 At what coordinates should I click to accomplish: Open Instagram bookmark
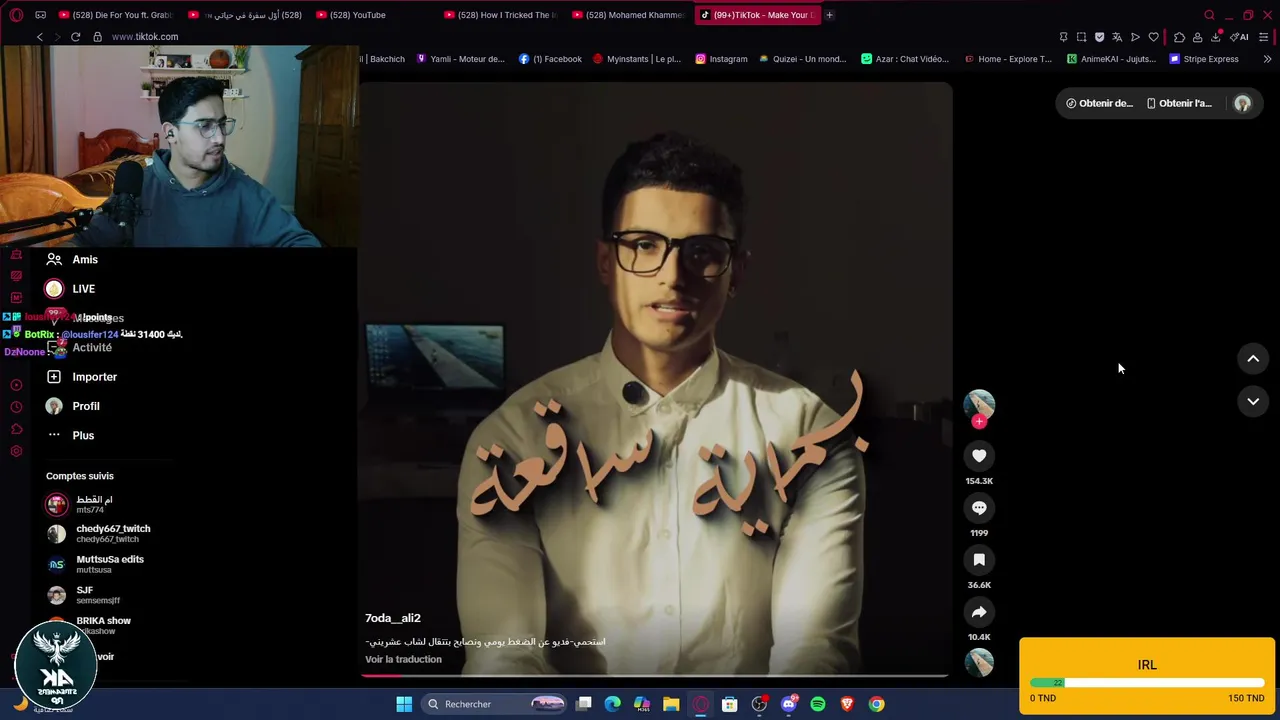721,59
